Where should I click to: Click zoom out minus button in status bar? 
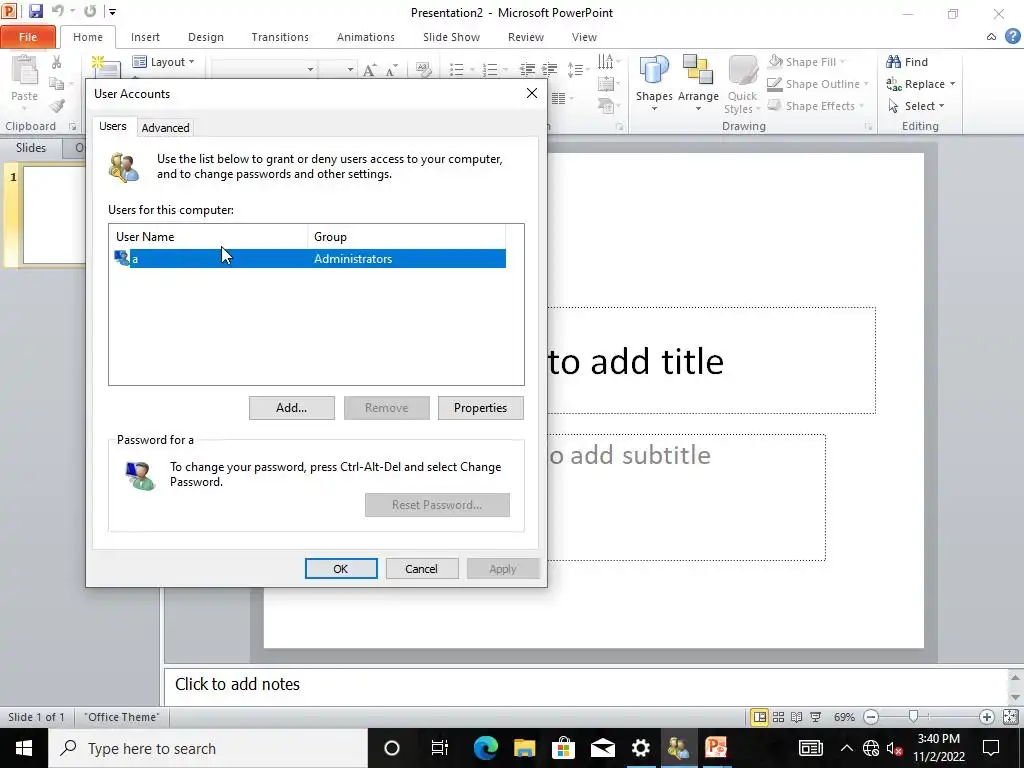pyautogui.click(x=871, y=717)
